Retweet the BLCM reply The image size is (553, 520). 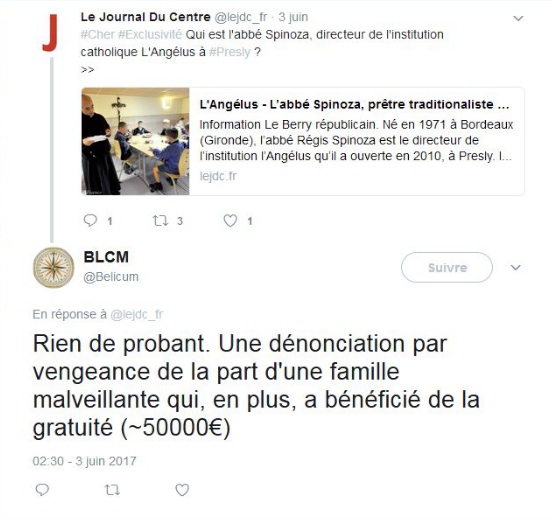tap(113, 490)
